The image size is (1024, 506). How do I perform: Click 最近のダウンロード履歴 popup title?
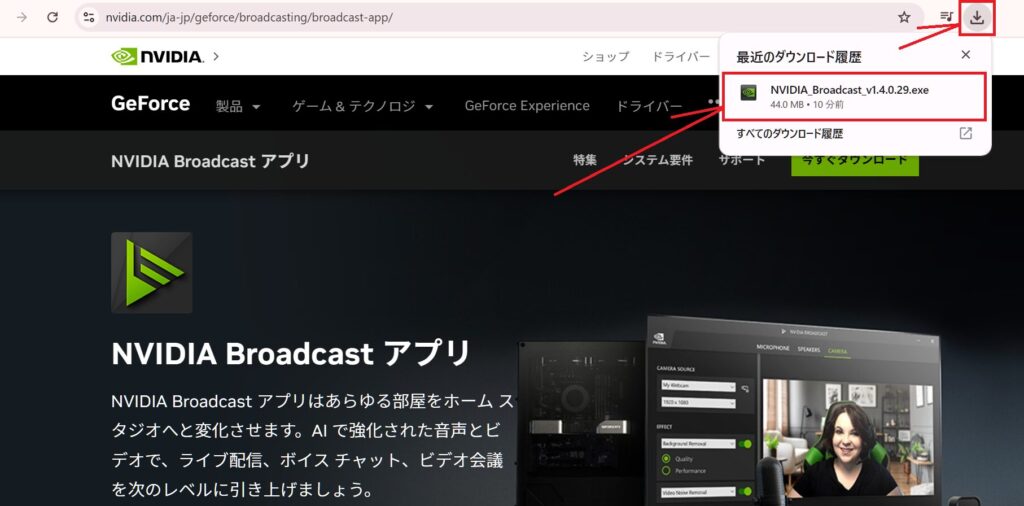point(799,57)
